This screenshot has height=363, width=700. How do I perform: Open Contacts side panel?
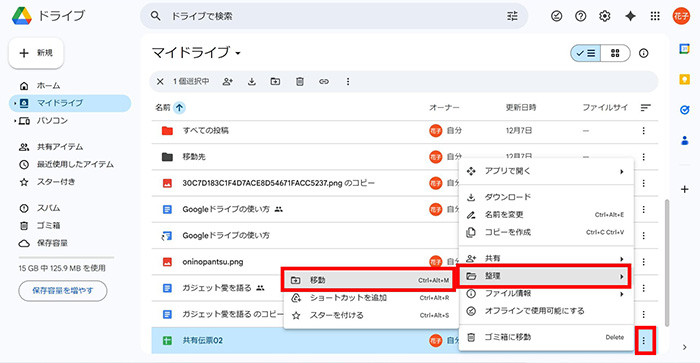tap(684, 141)
